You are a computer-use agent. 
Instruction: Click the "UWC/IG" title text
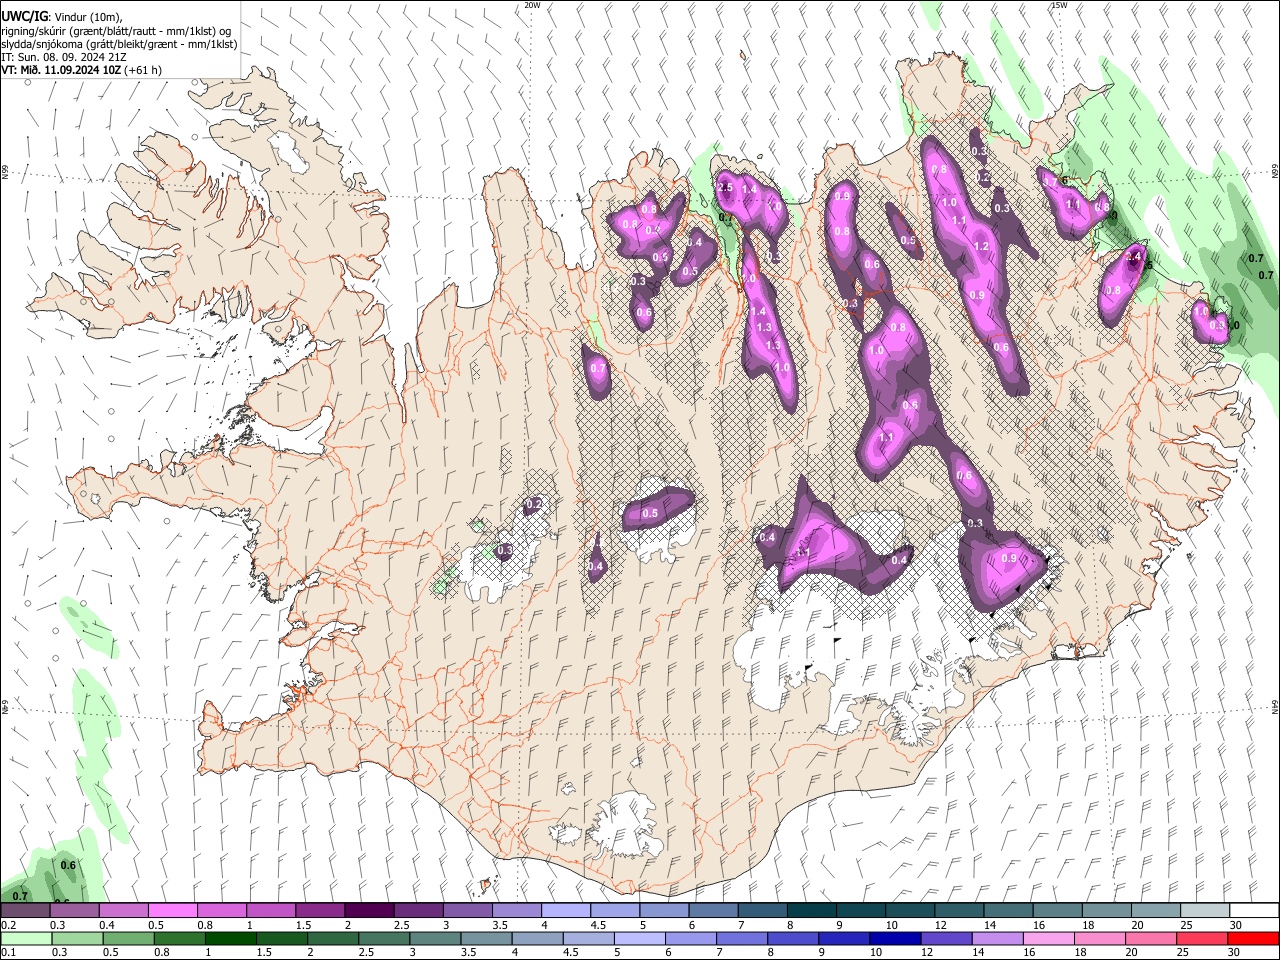(x=24, y=15)
